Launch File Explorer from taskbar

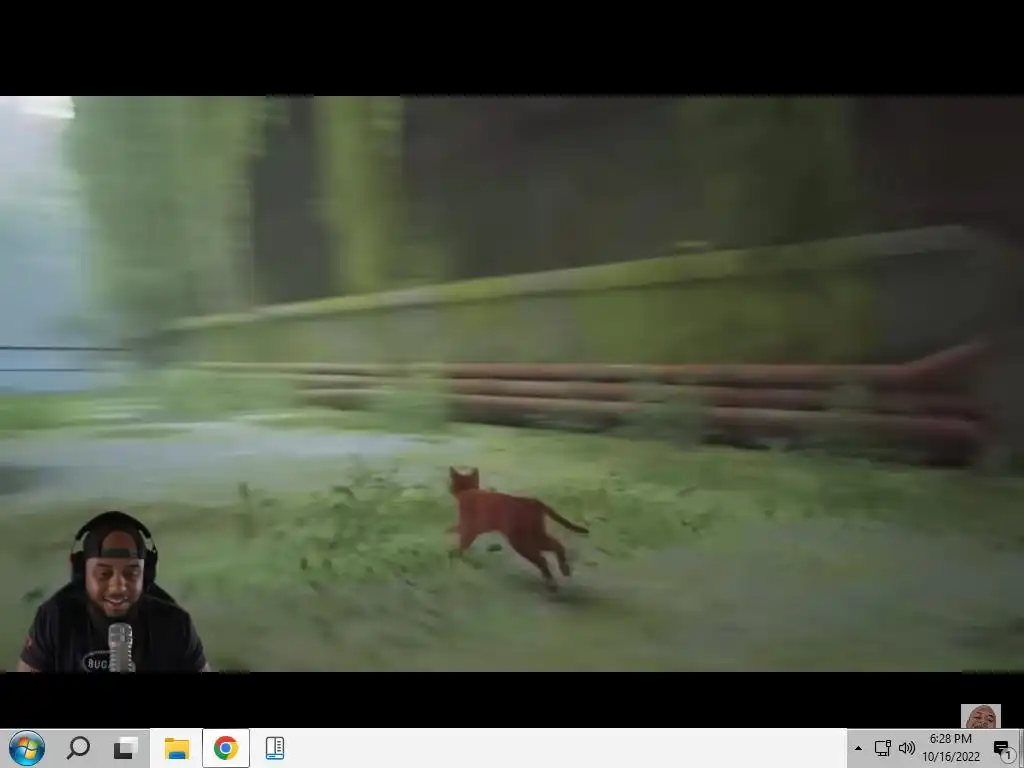176,748
